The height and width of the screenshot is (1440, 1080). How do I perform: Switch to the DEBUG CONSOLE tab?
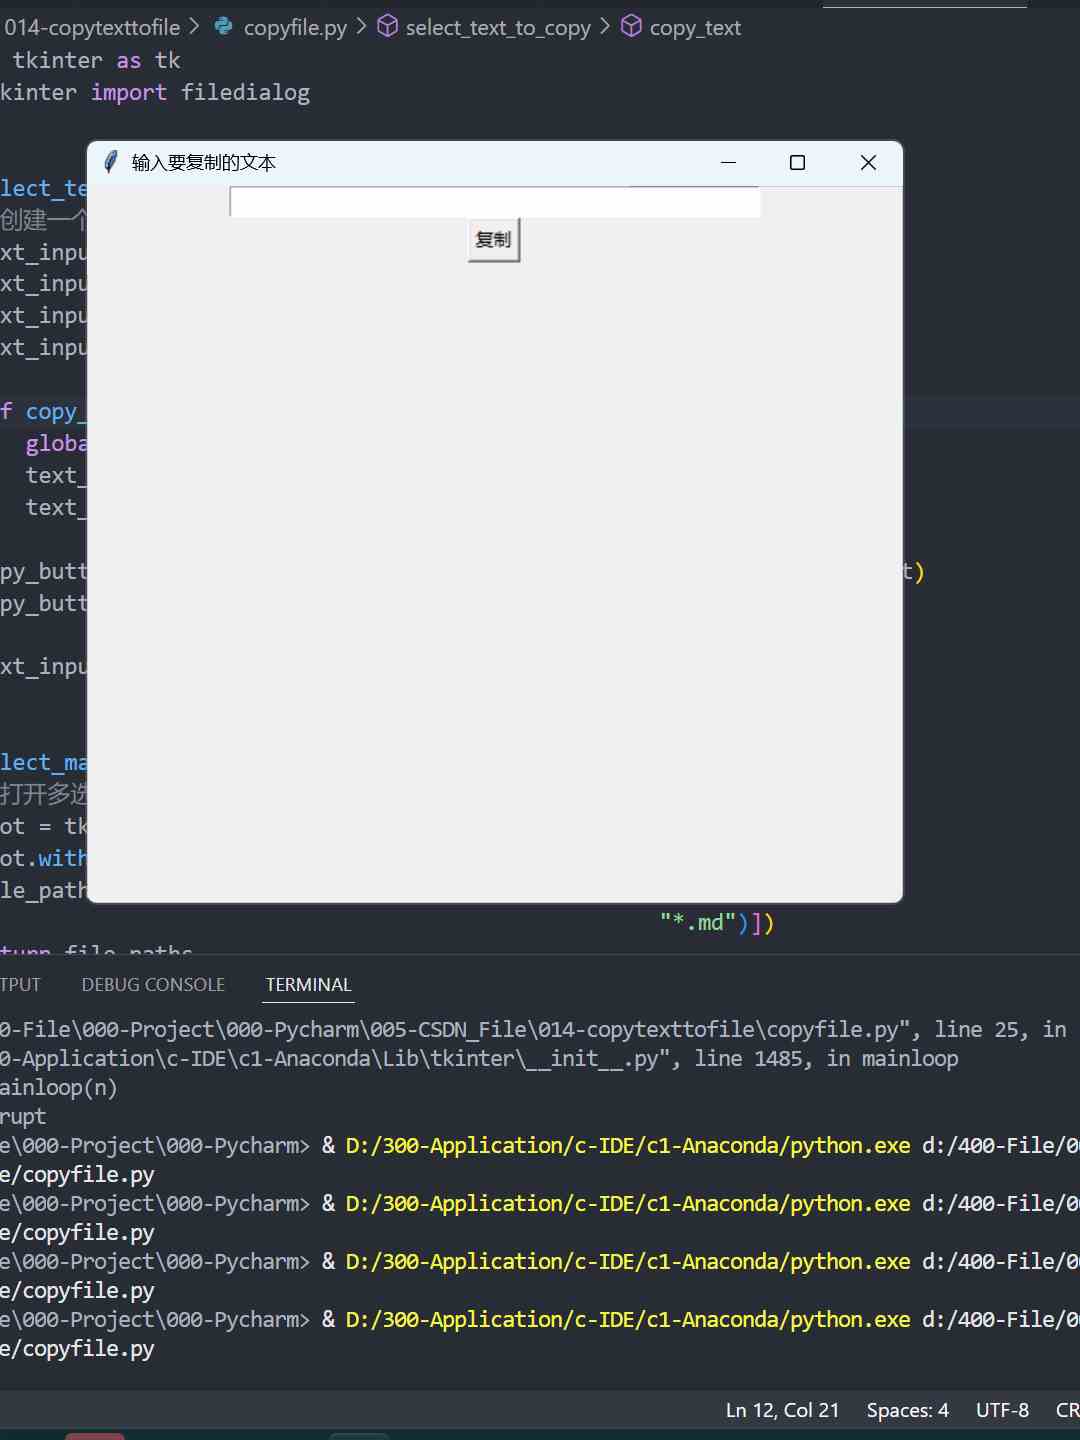153,985
